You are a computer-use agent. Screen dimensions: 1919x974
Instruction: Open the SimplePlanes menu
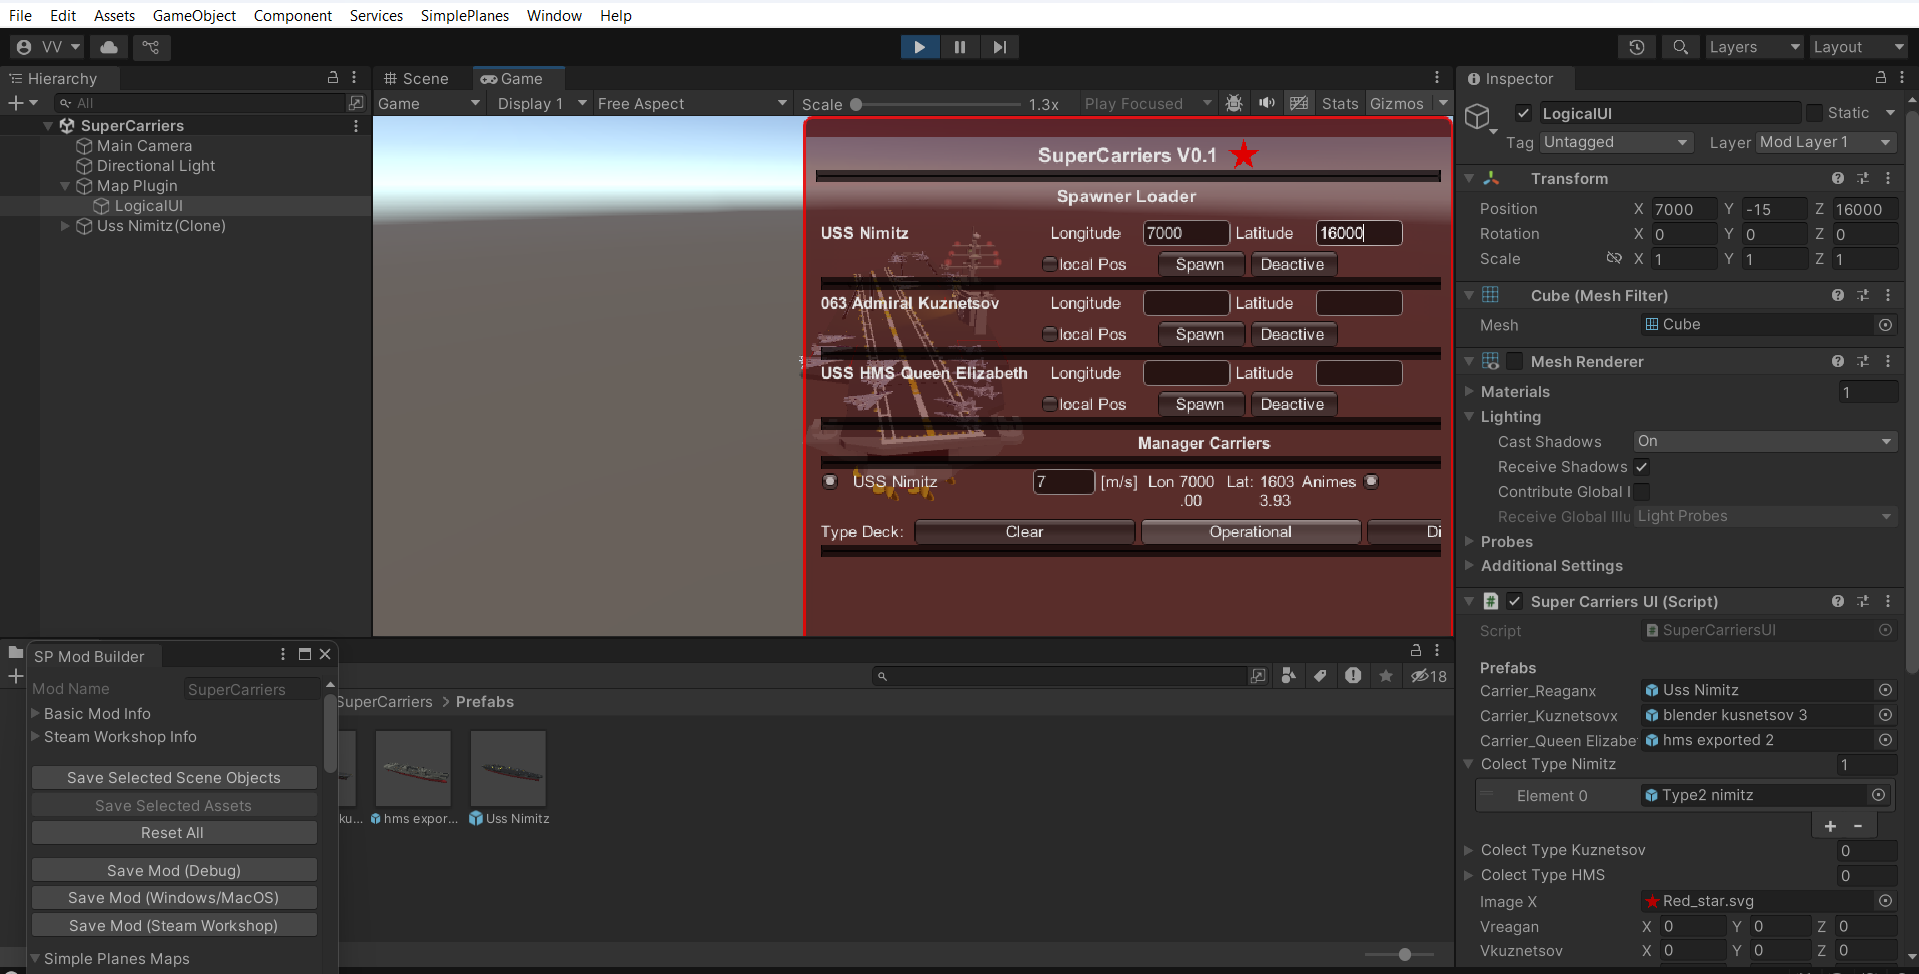[464, 15]
